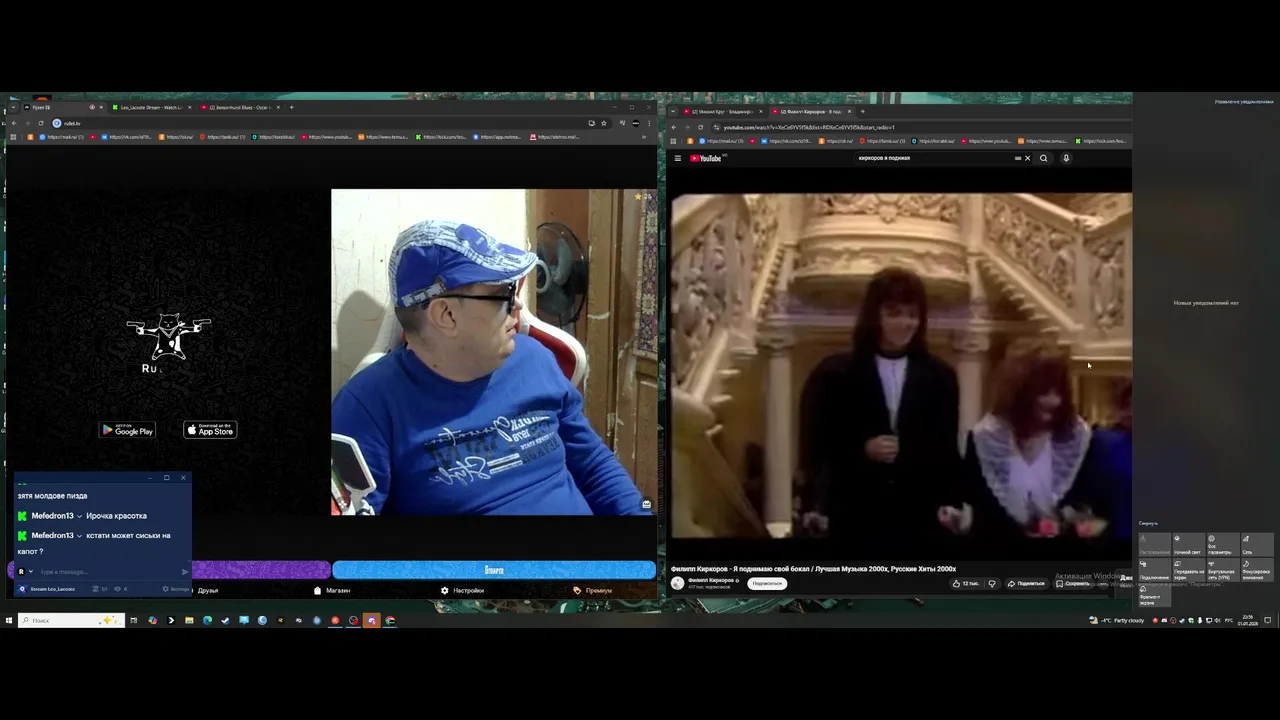Bookmark rulet.tv with the star icon
Image resolution: width=1280 pixels, height=720 pixels.
click(x=603, y=123)
